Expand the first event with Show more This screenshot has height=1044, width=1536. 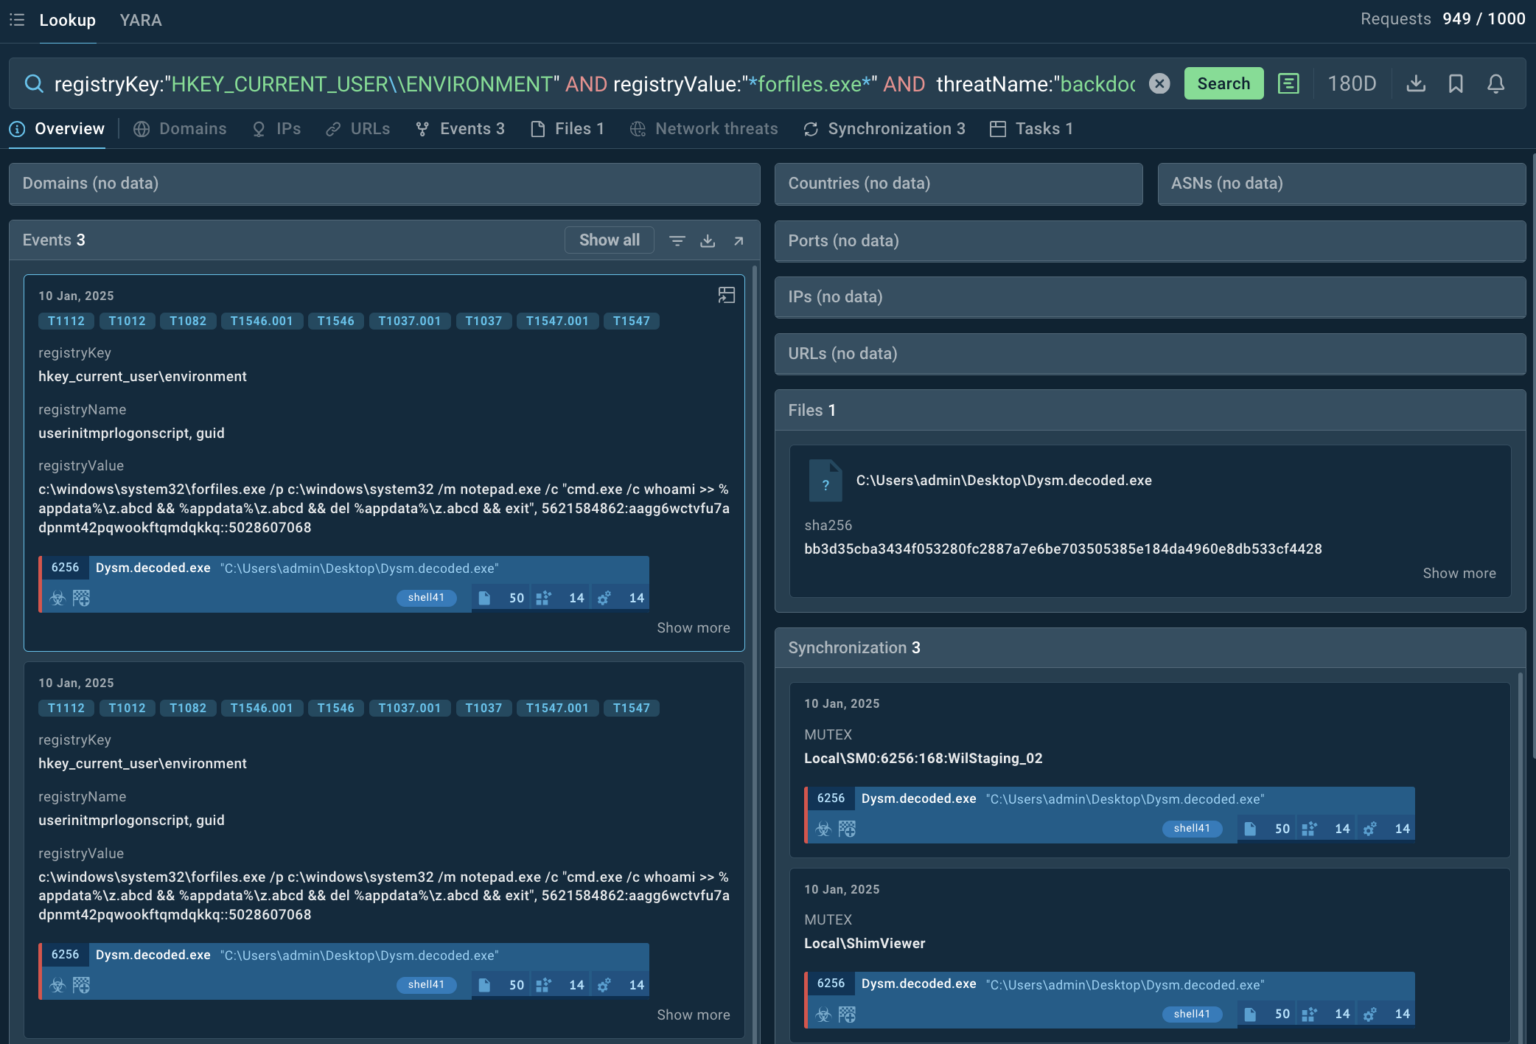693,628
